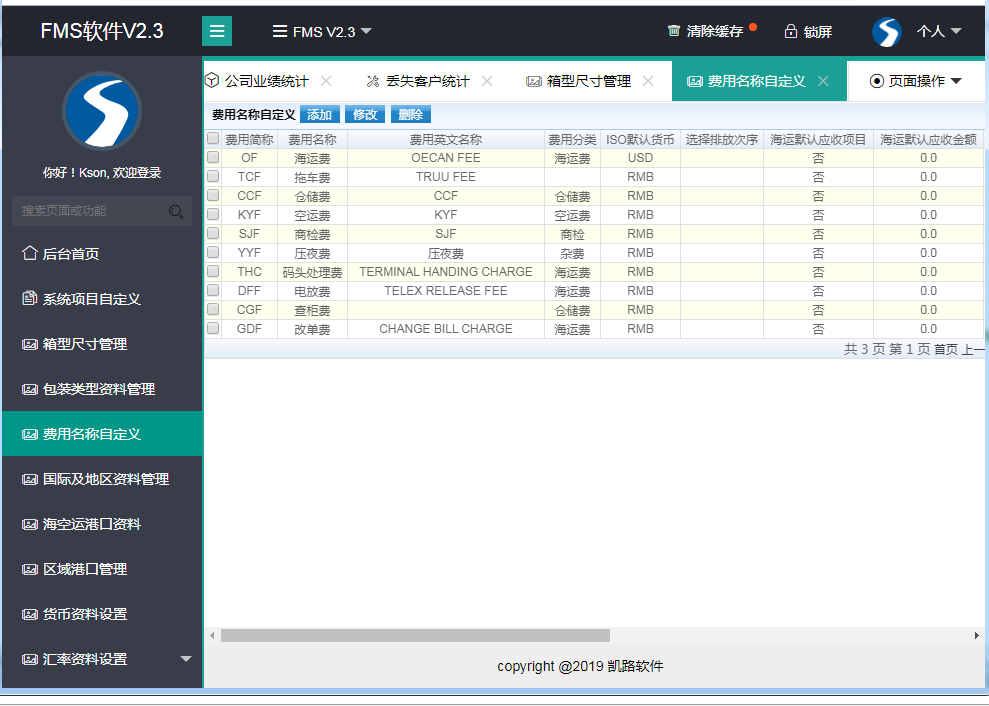Click the home icon for 后台首页
This screenshot has height=706, width=989.
click(30, 253)
